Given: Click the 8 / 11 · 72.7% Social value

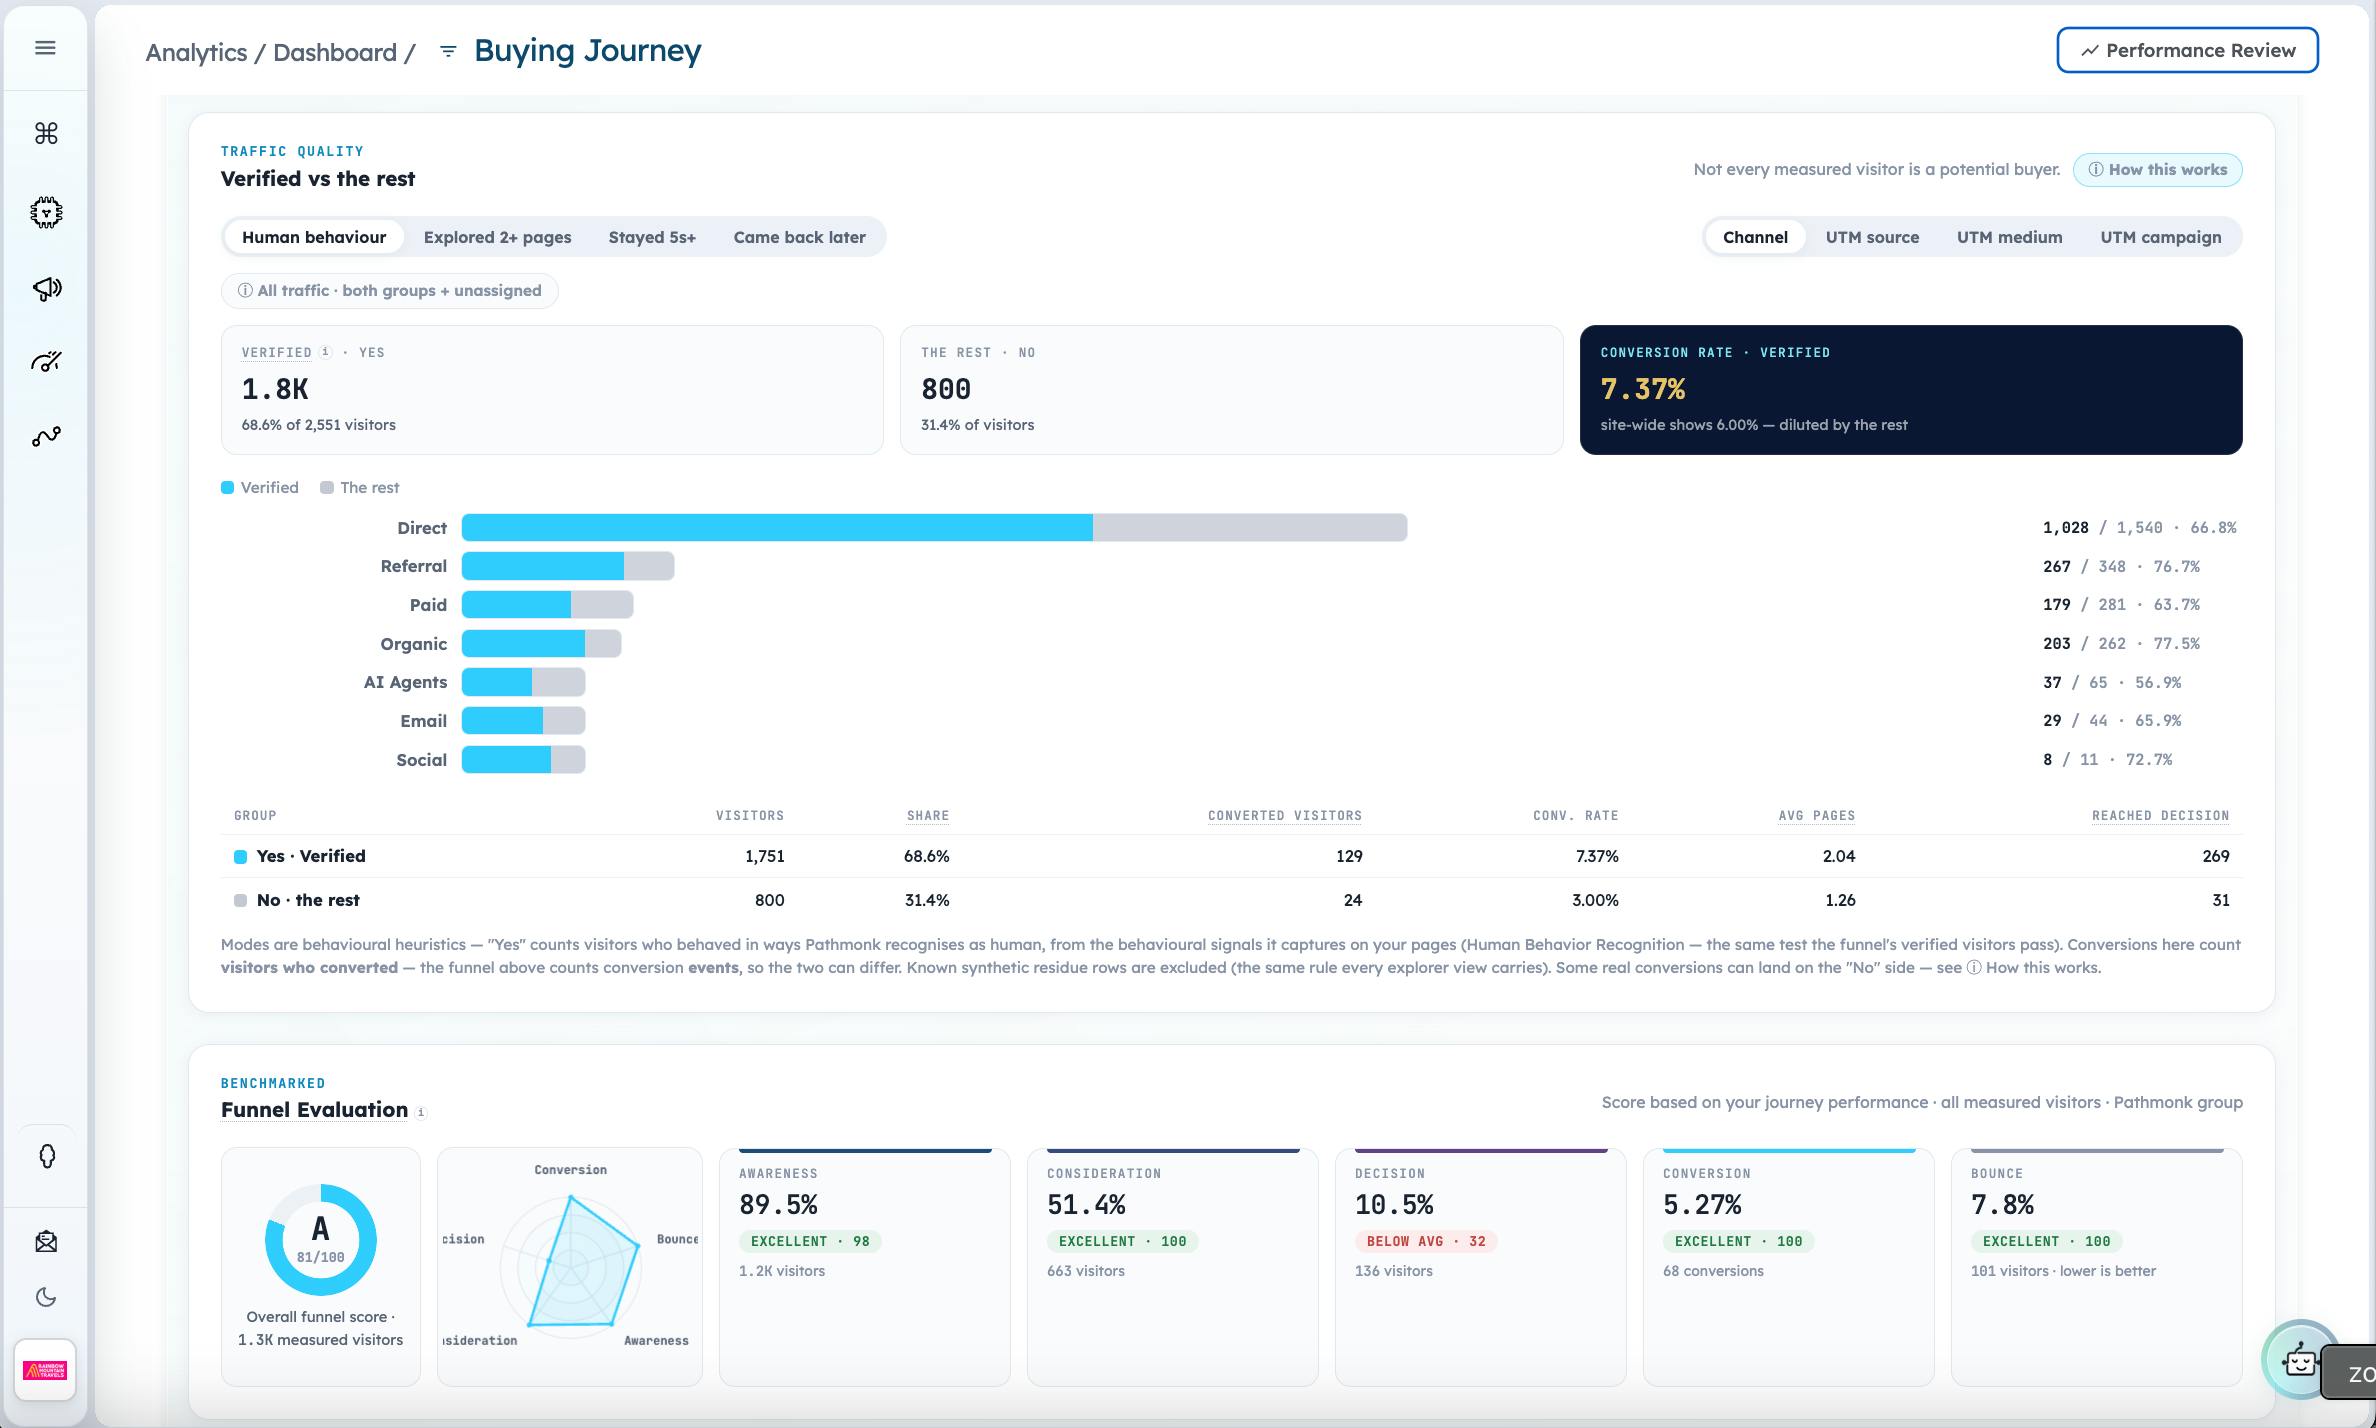Looking at the screenshot, I should 2107,760.
